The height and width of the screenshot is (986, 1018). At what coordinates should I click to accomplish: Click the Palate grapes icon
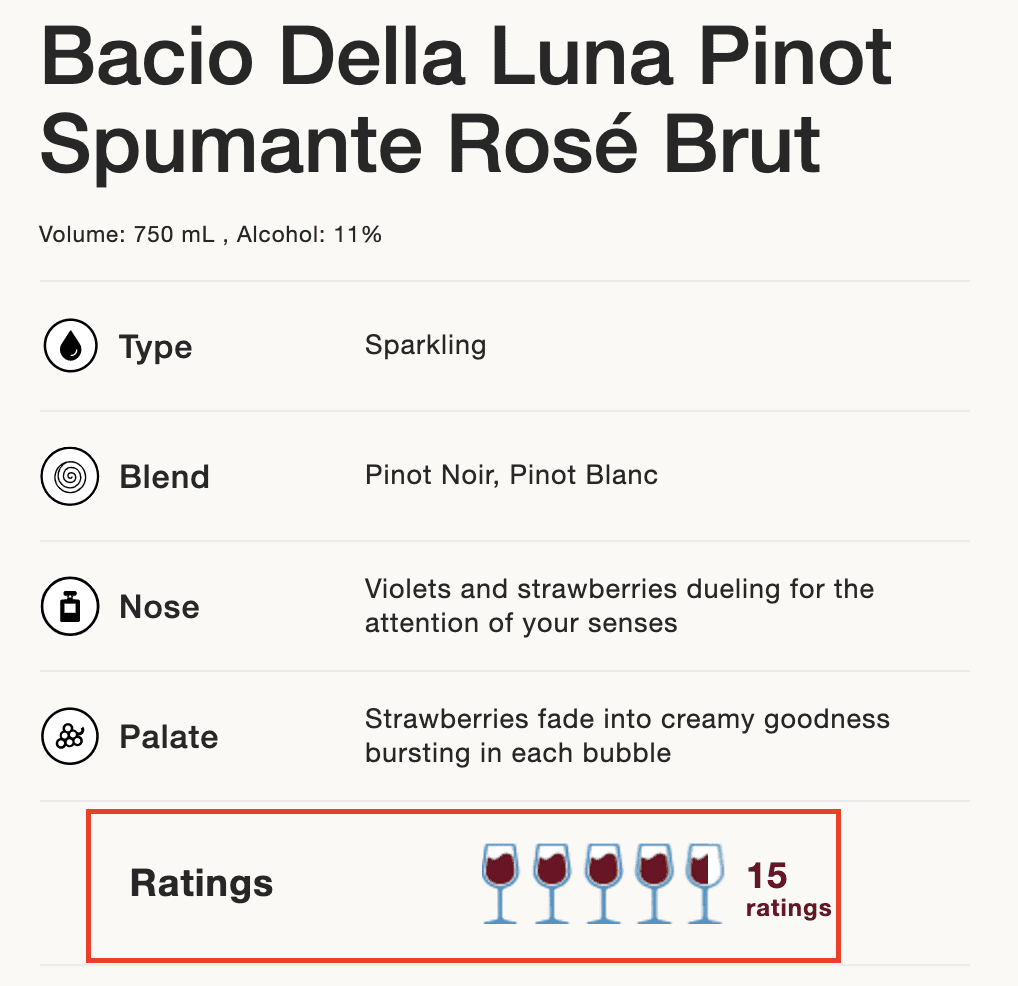click(x=70, y=736)
